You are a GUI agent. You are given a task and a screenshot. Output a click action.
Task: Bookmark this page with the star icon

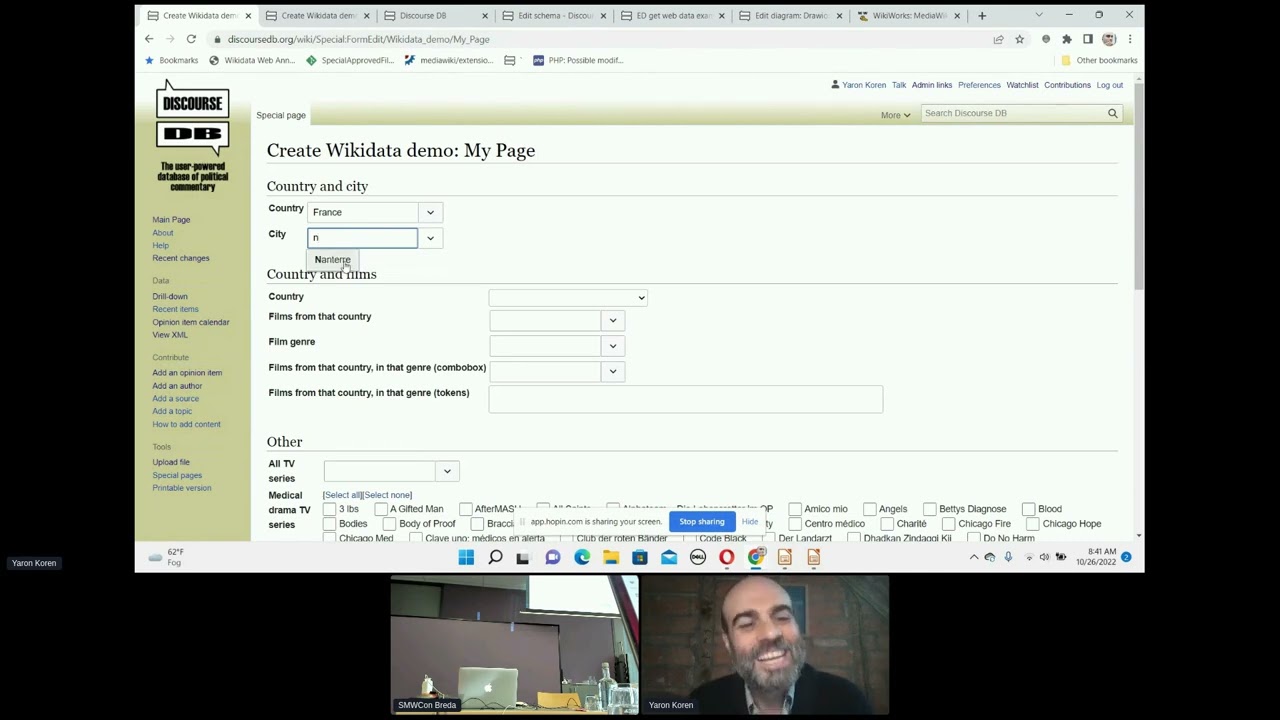(1019, 39)
